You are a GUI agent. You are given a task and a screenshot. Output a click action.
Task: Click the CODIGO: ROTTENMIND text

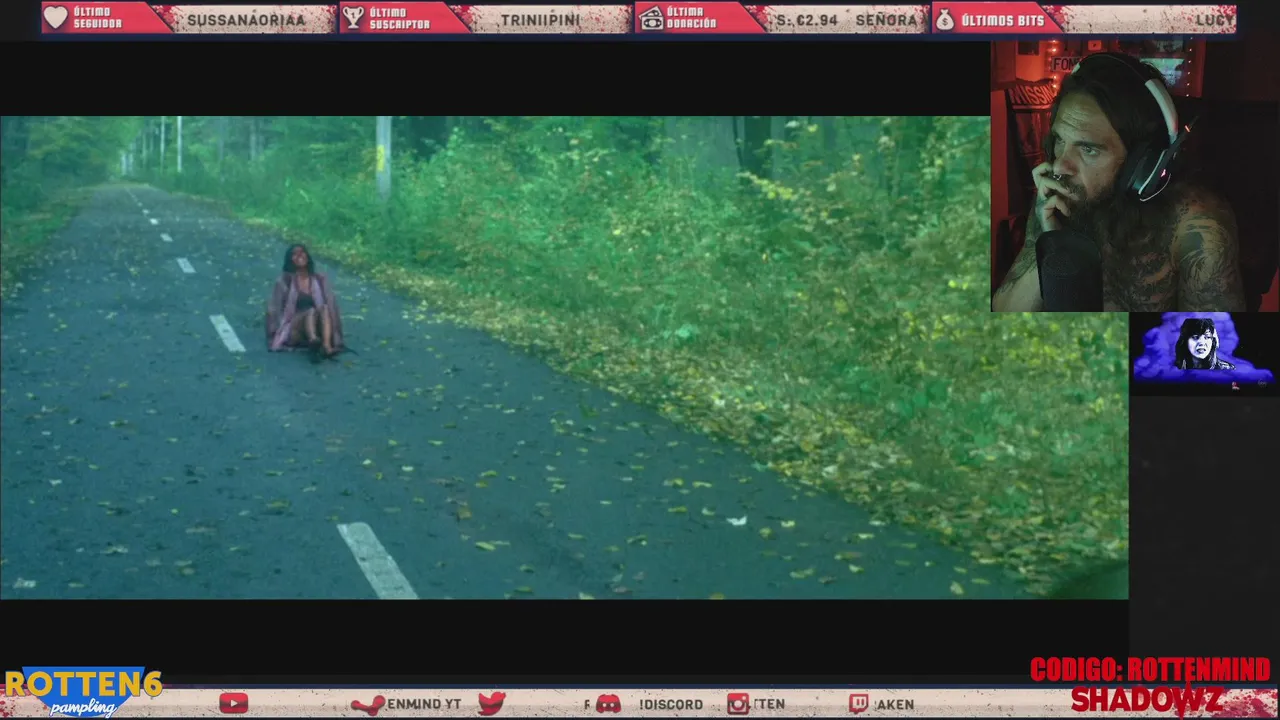(1150, 670)
